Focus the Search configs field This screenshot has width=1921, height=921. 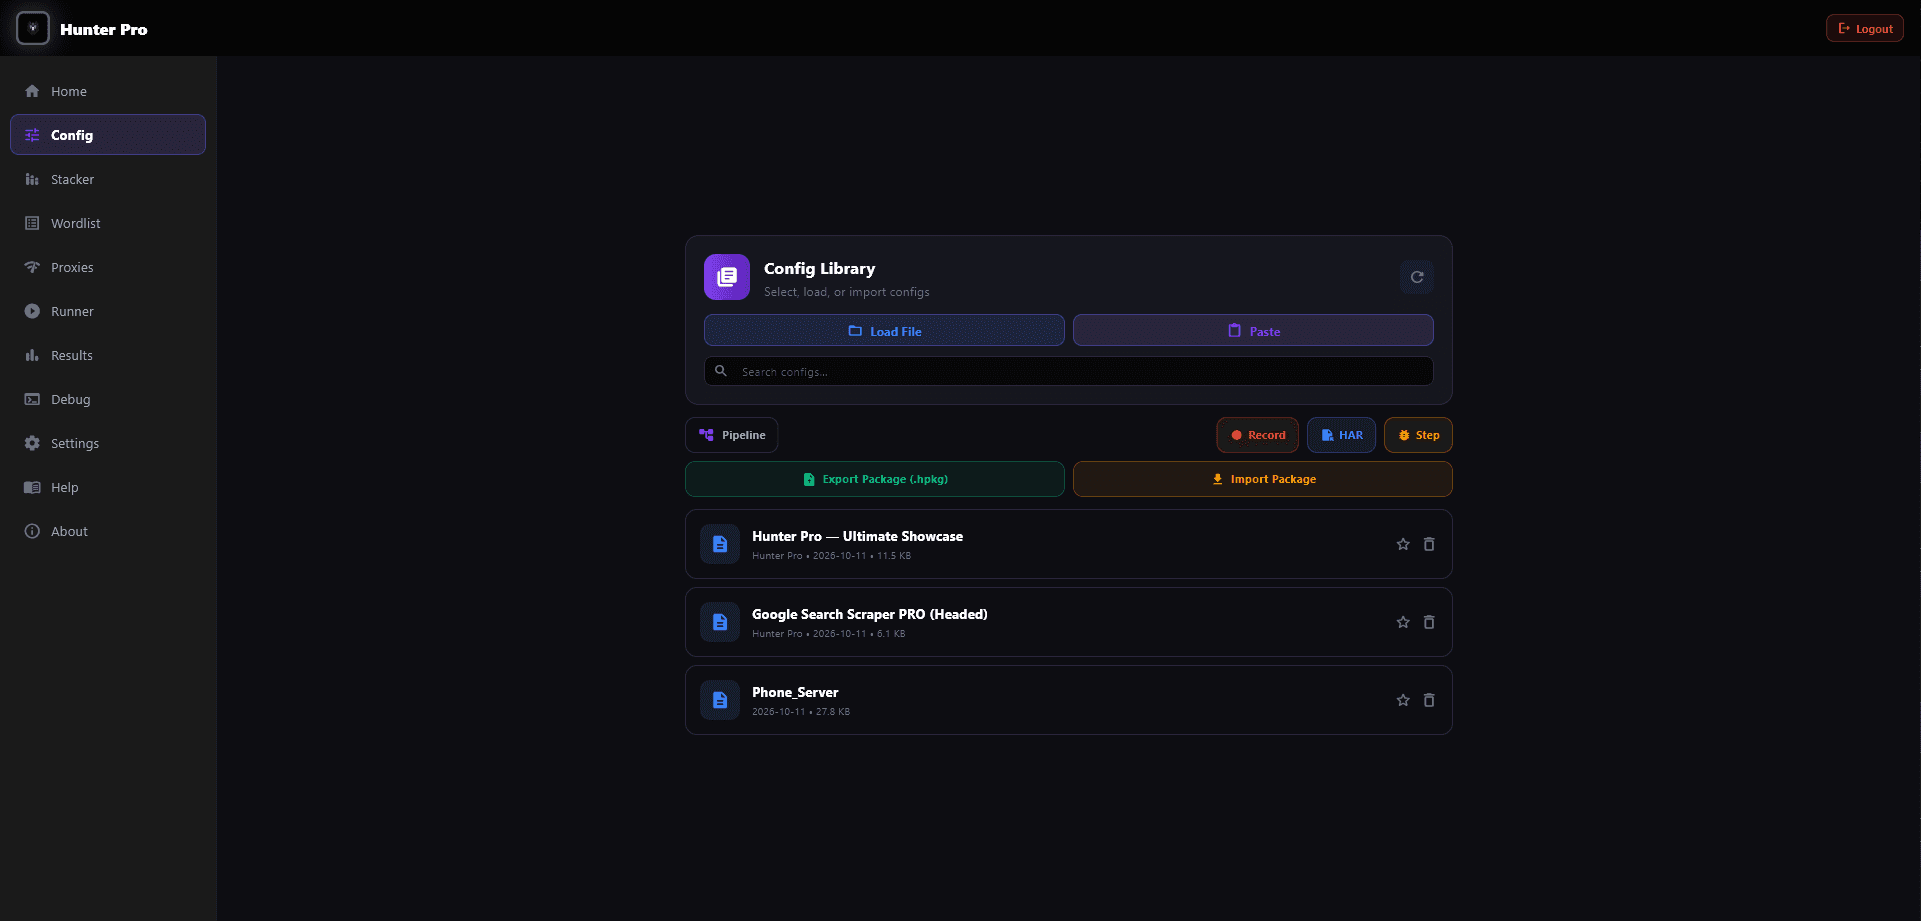(x=1069, y=371)
